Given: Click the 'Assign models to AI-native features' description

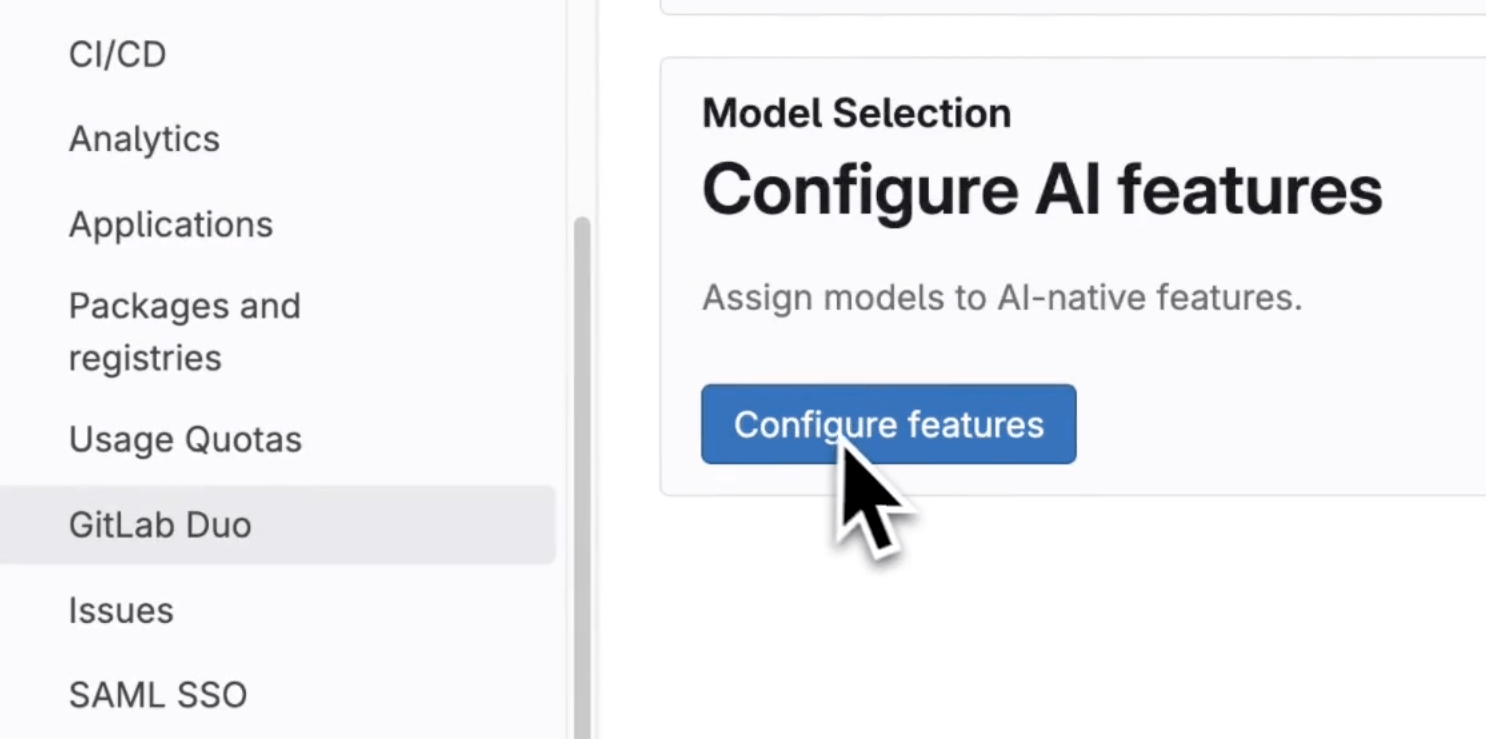Looking at the screenshot, I should (1001, 297).
